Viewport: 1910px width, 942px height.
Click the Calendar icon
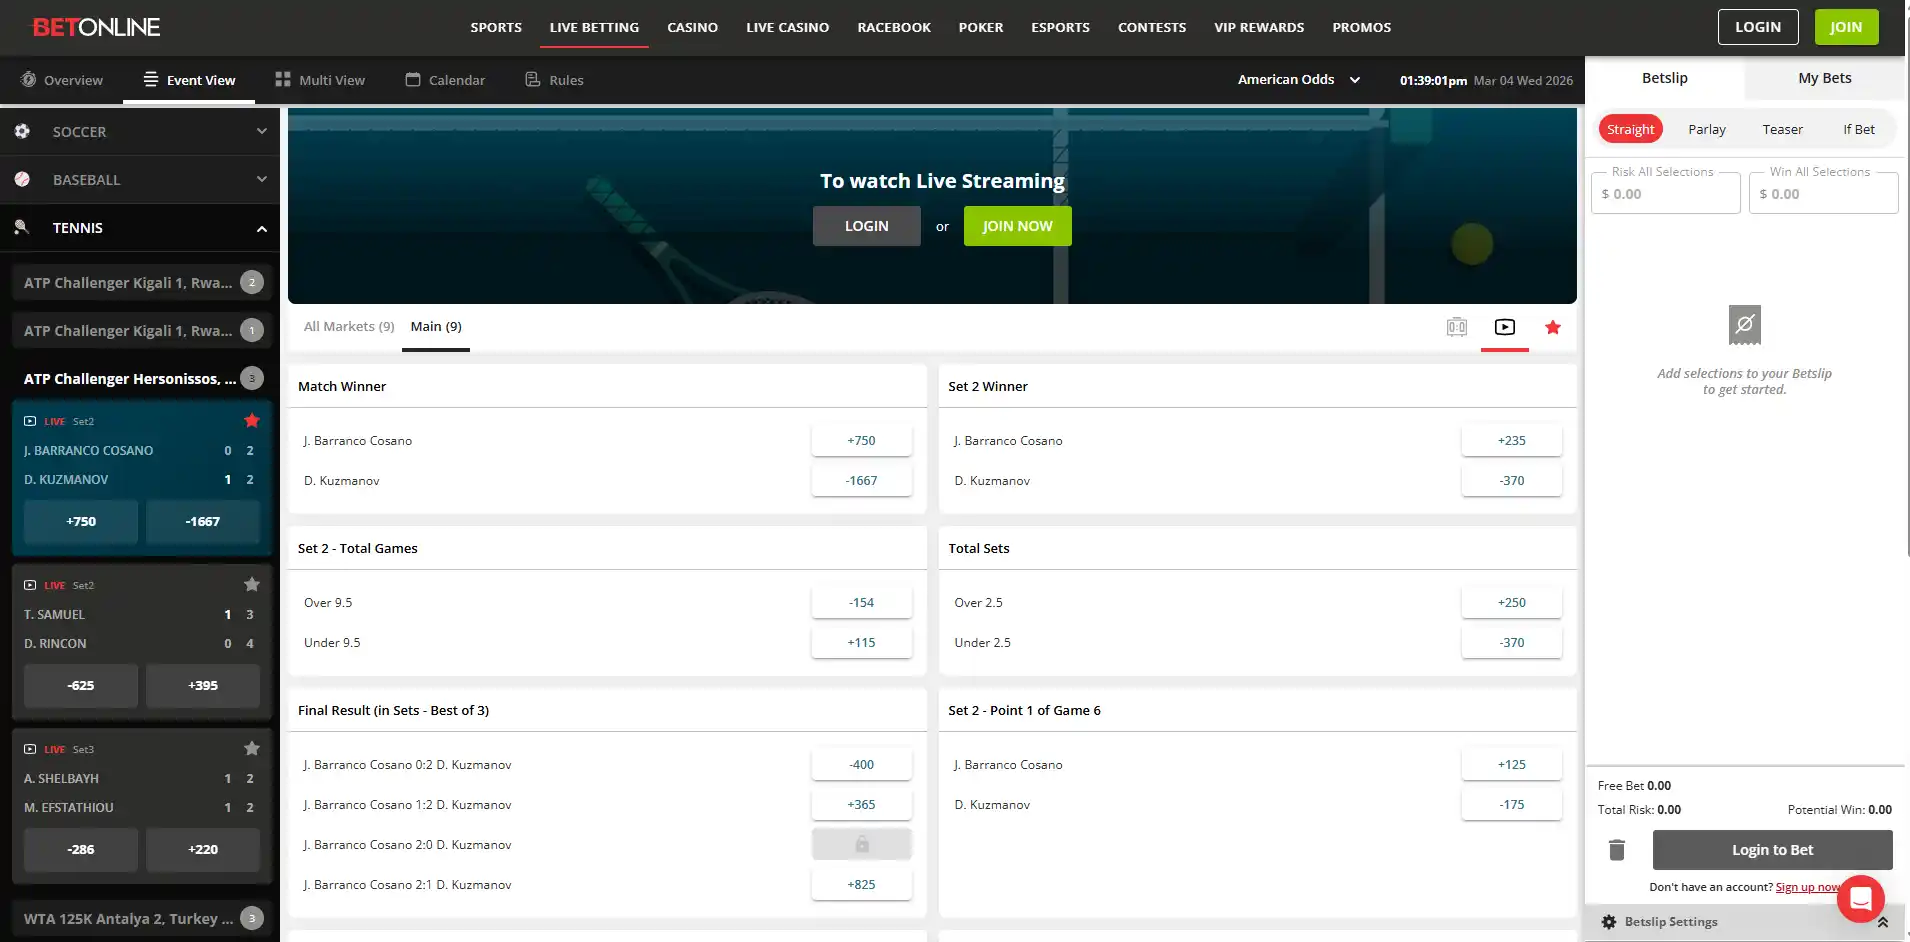pyautogui.click(x=413, y=79)
